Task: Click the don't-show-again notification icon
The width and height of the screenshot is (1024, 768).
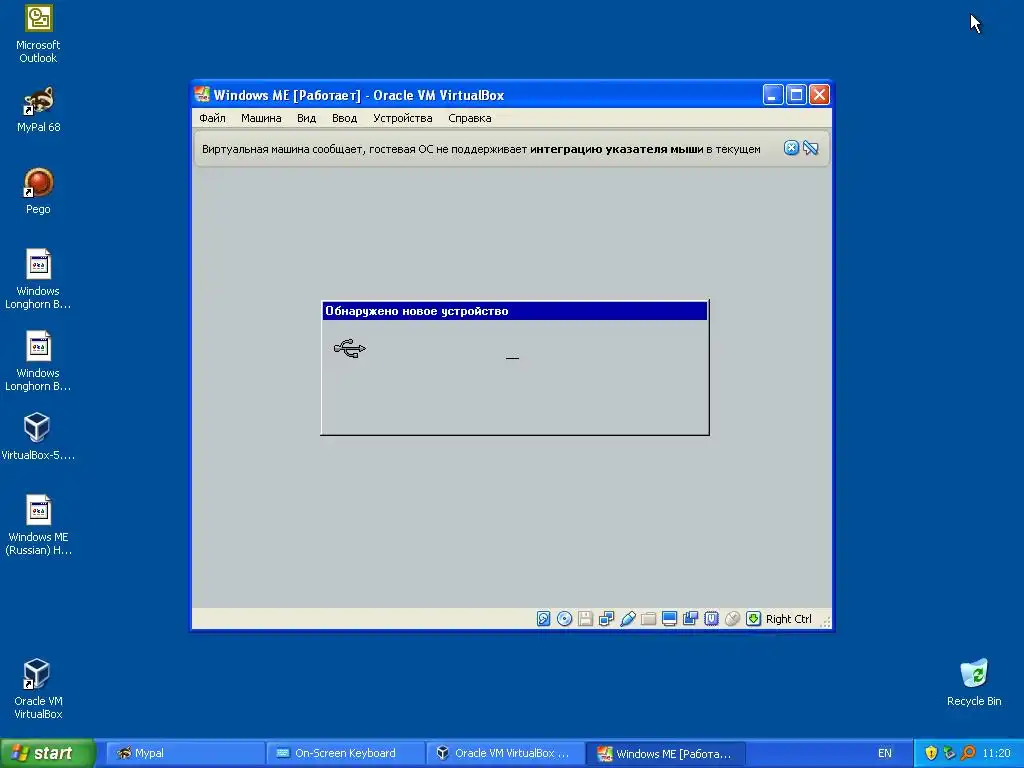Action: click(811, 148)
